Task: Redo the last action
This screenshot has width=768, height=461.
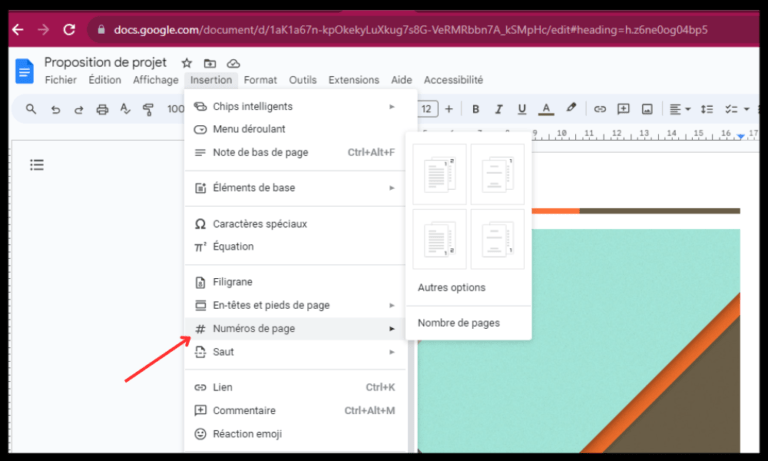Action: 78,109
